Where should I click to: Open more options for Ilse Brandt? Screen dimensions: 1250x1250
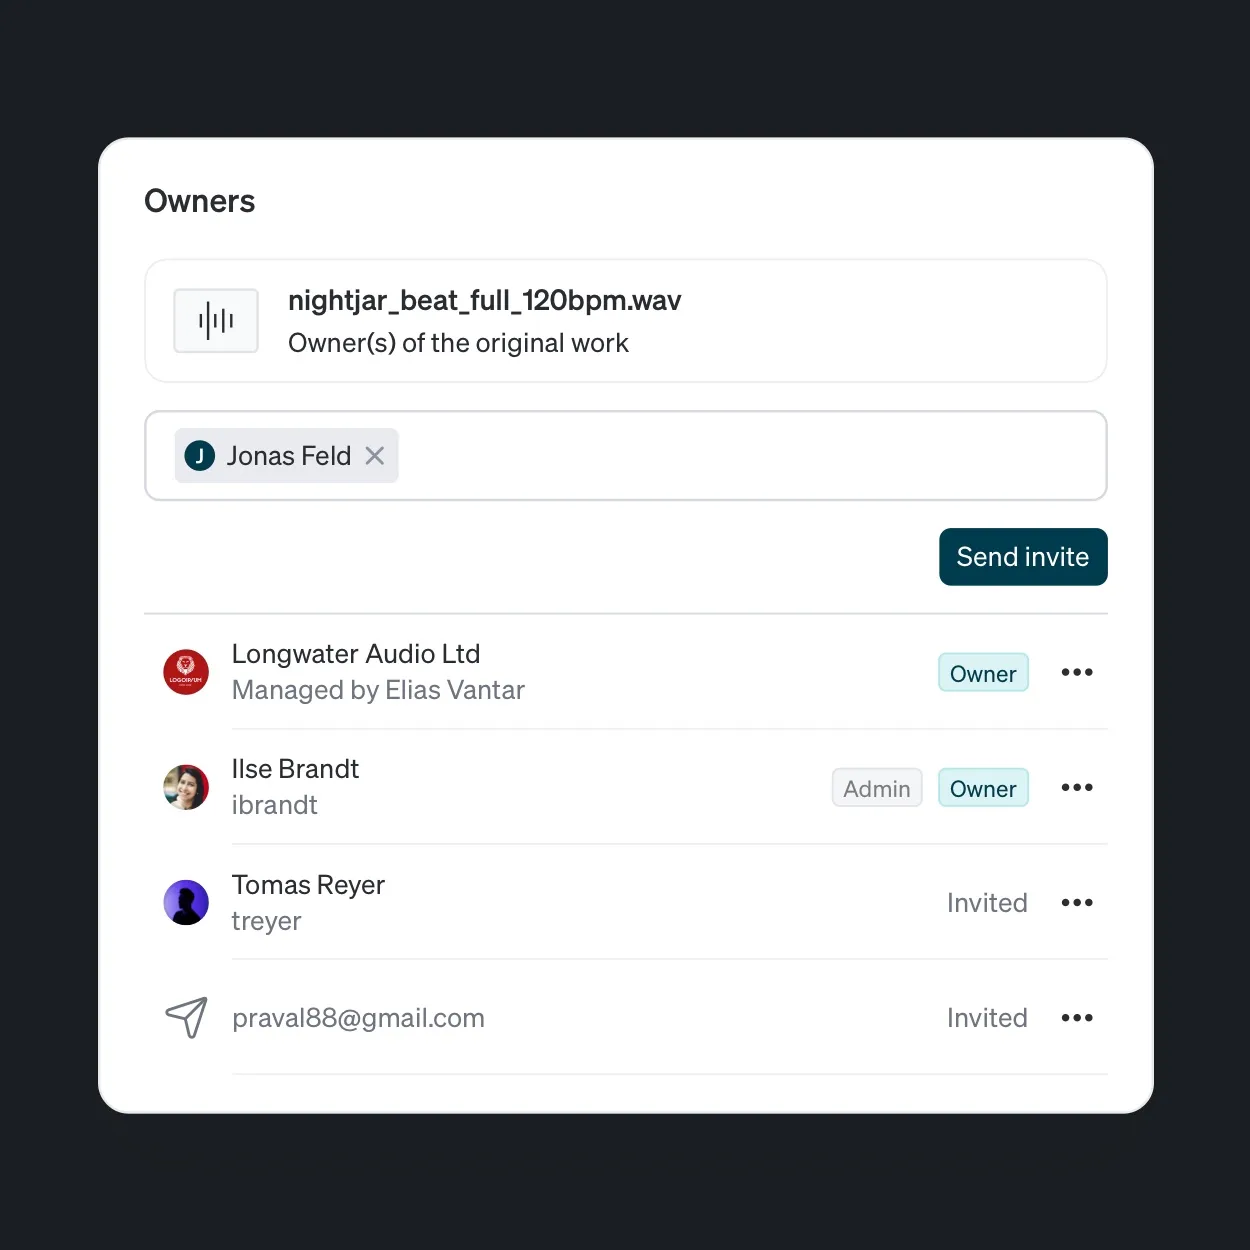click(x=1077, y=787)
